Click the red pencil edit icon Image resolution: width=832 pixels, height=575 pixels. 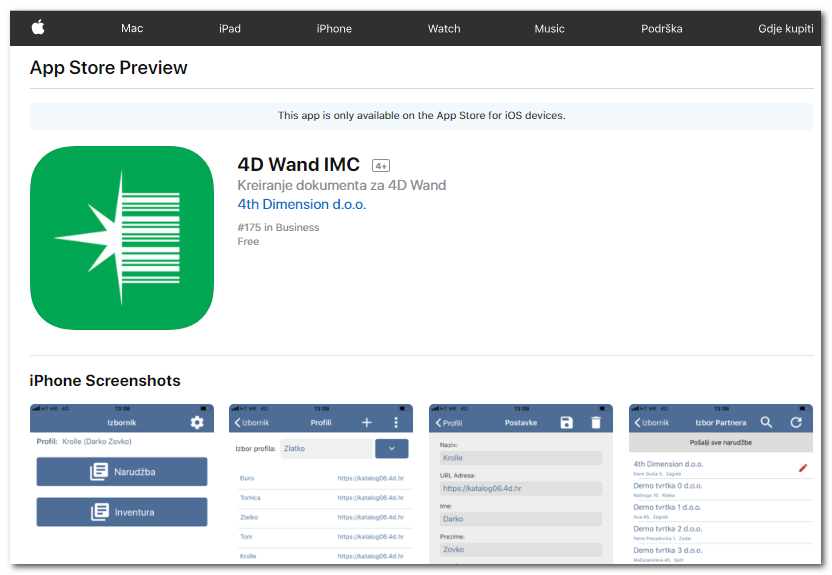[803, 467]
